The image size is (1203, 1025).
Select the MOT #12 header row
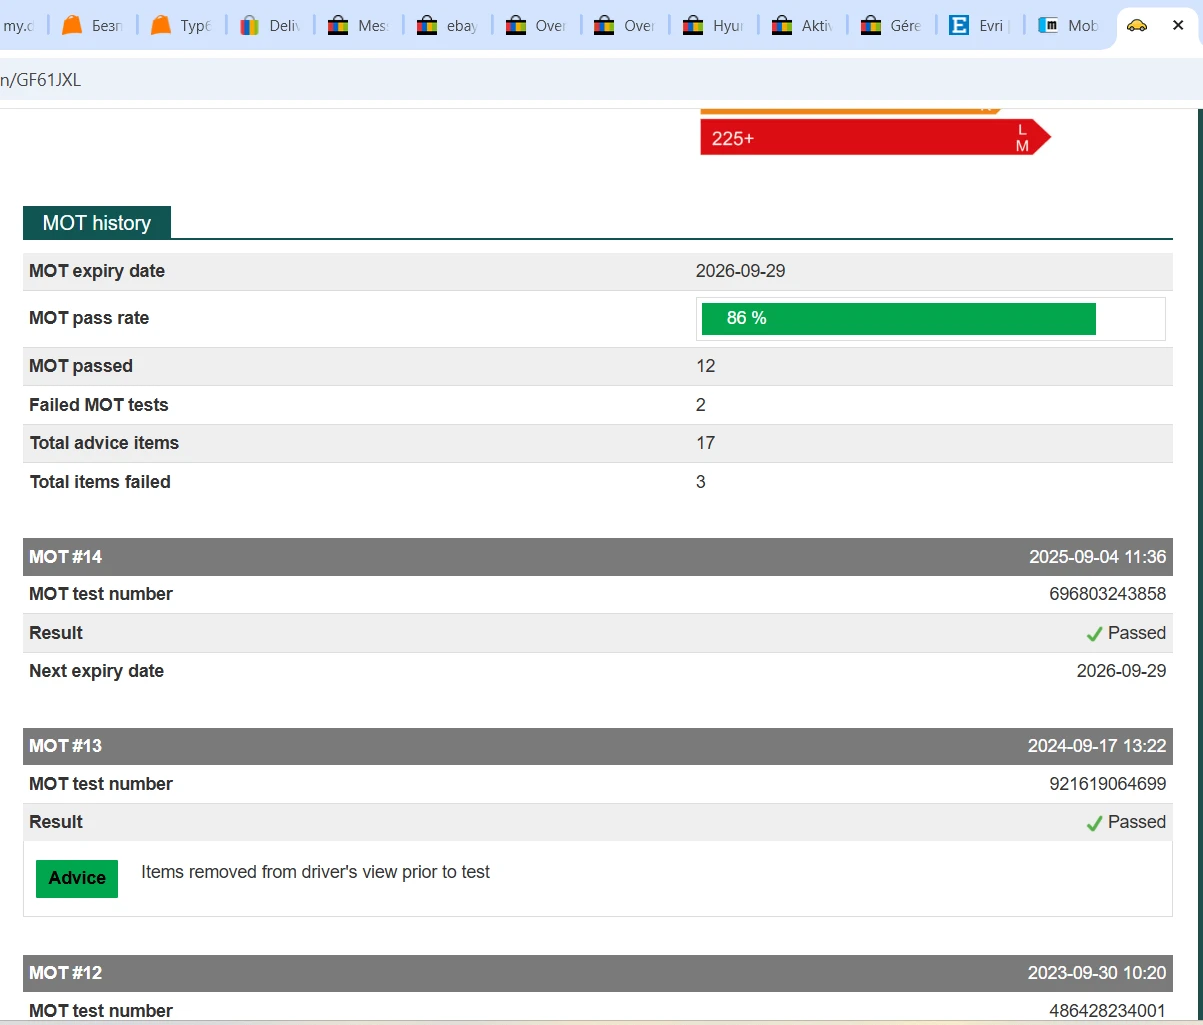point(597,973)
